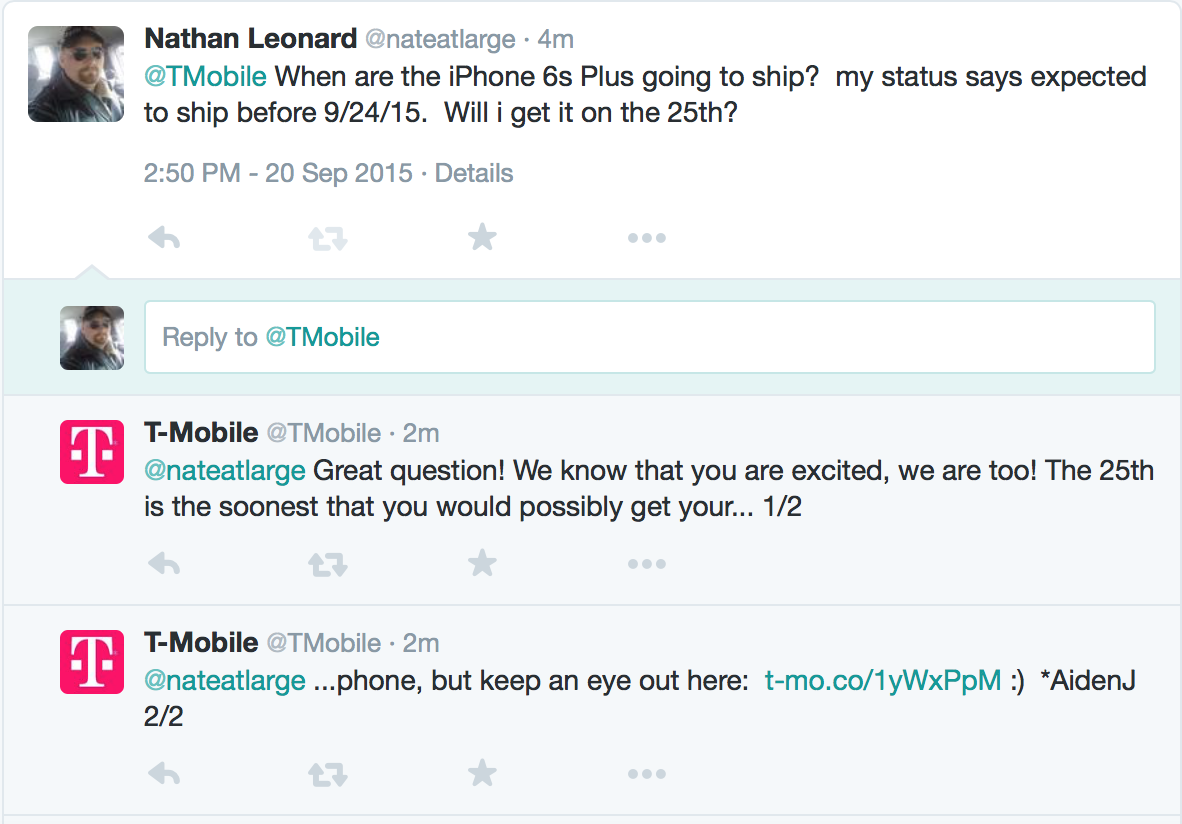Screen dimensions: 1182x824
Task: Click the Details link under the tweet date
Action: click(x=473, y=173)
